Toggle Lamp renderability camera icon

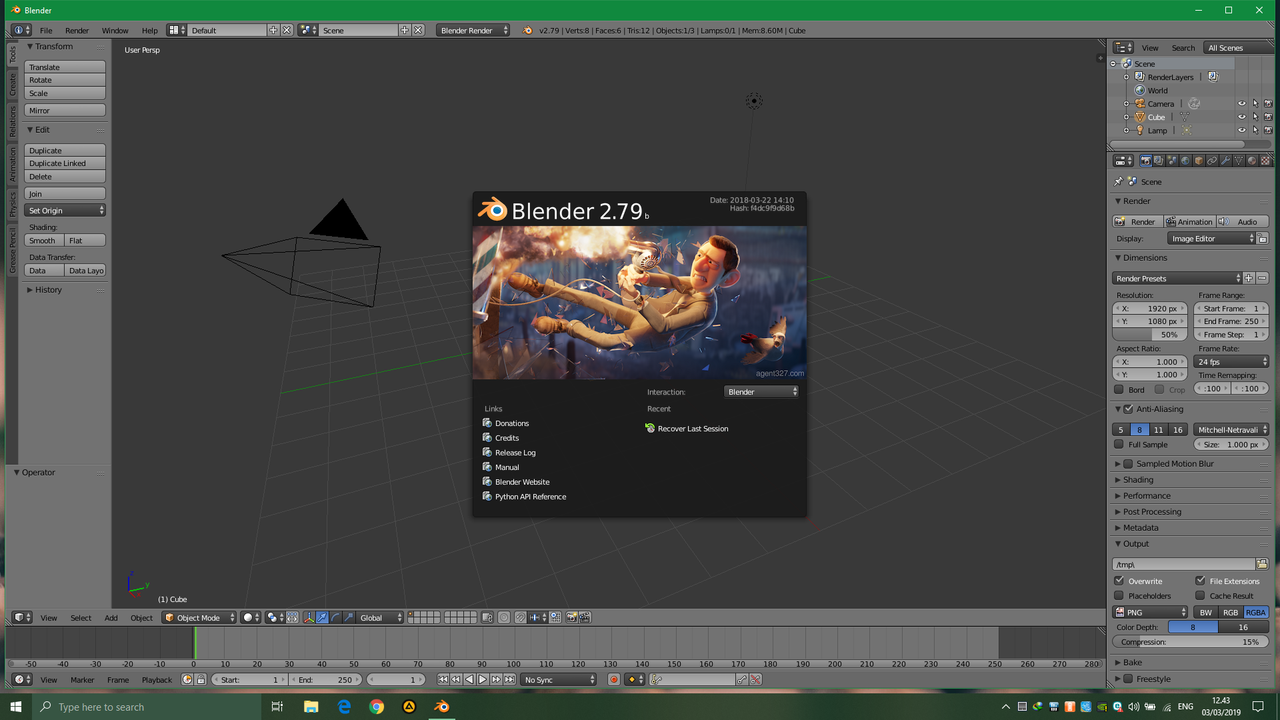(x=1268, y=130)
